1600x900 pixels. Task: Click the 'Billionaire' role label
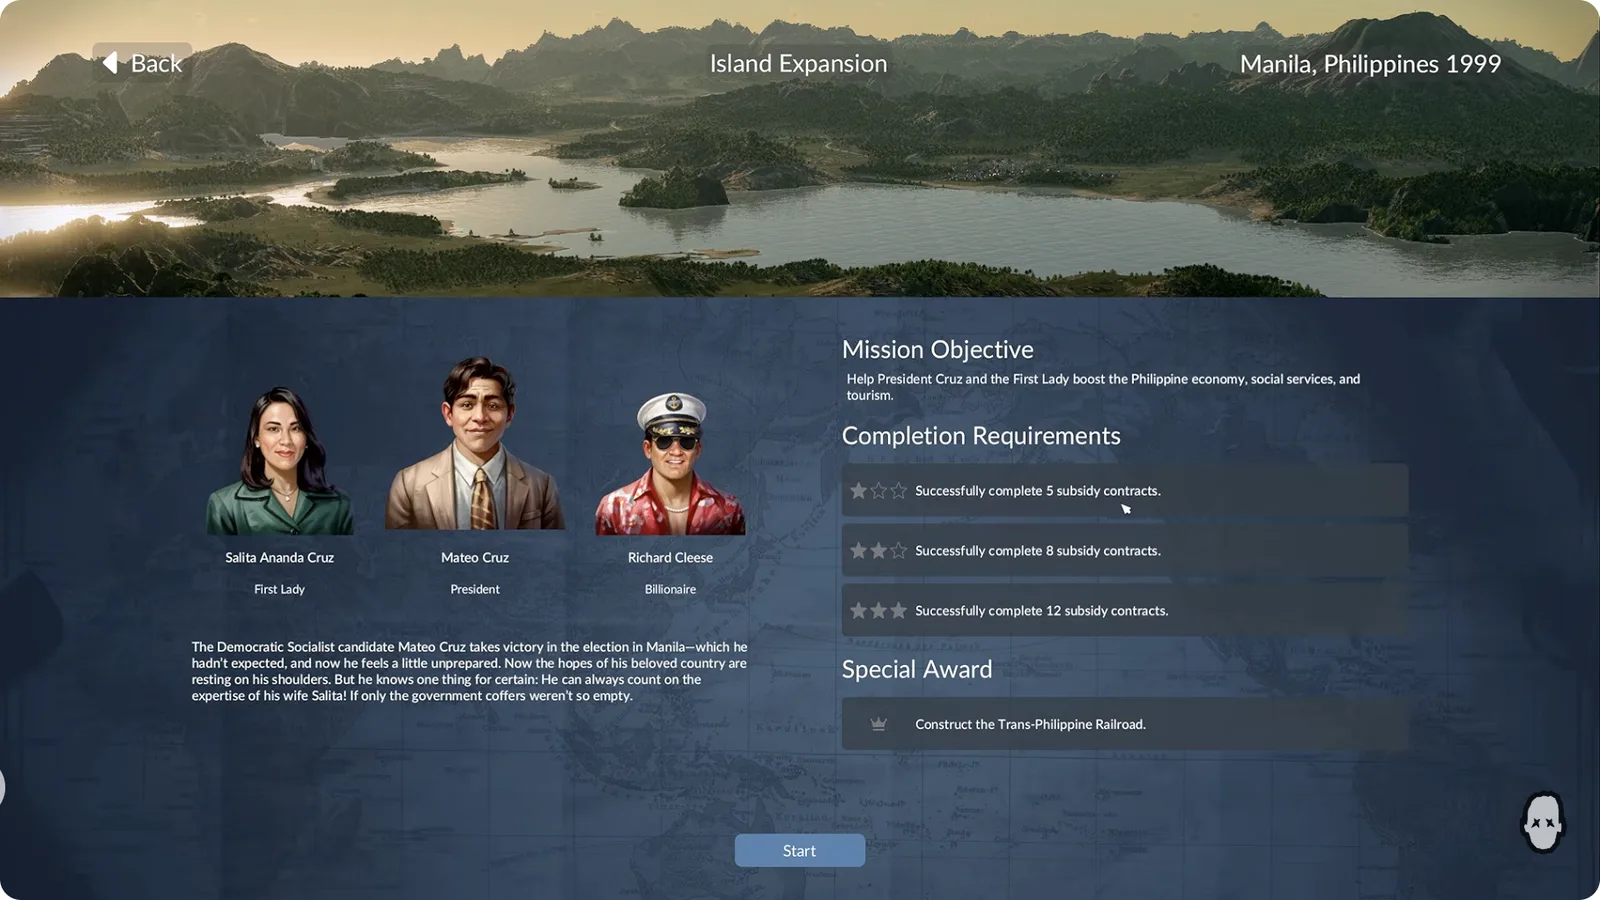click(670, 589)
